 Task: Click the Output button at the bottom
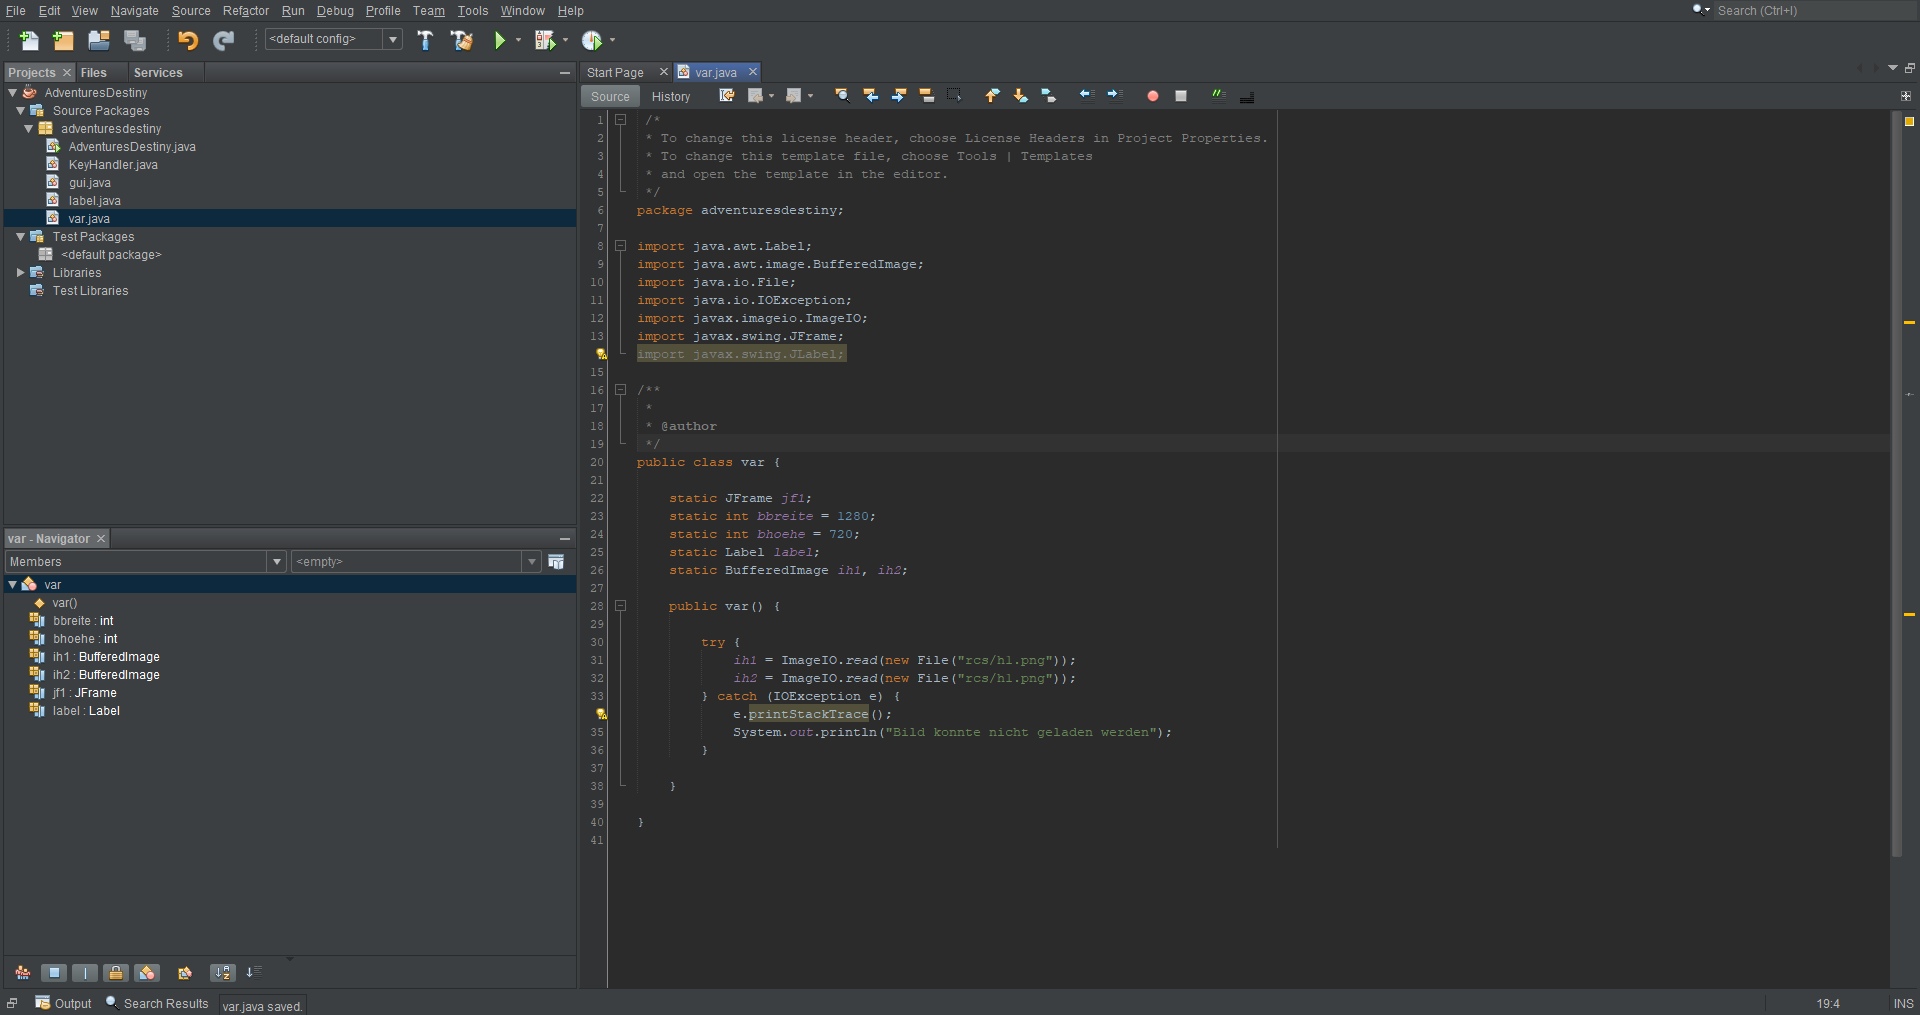point(63,1003)
